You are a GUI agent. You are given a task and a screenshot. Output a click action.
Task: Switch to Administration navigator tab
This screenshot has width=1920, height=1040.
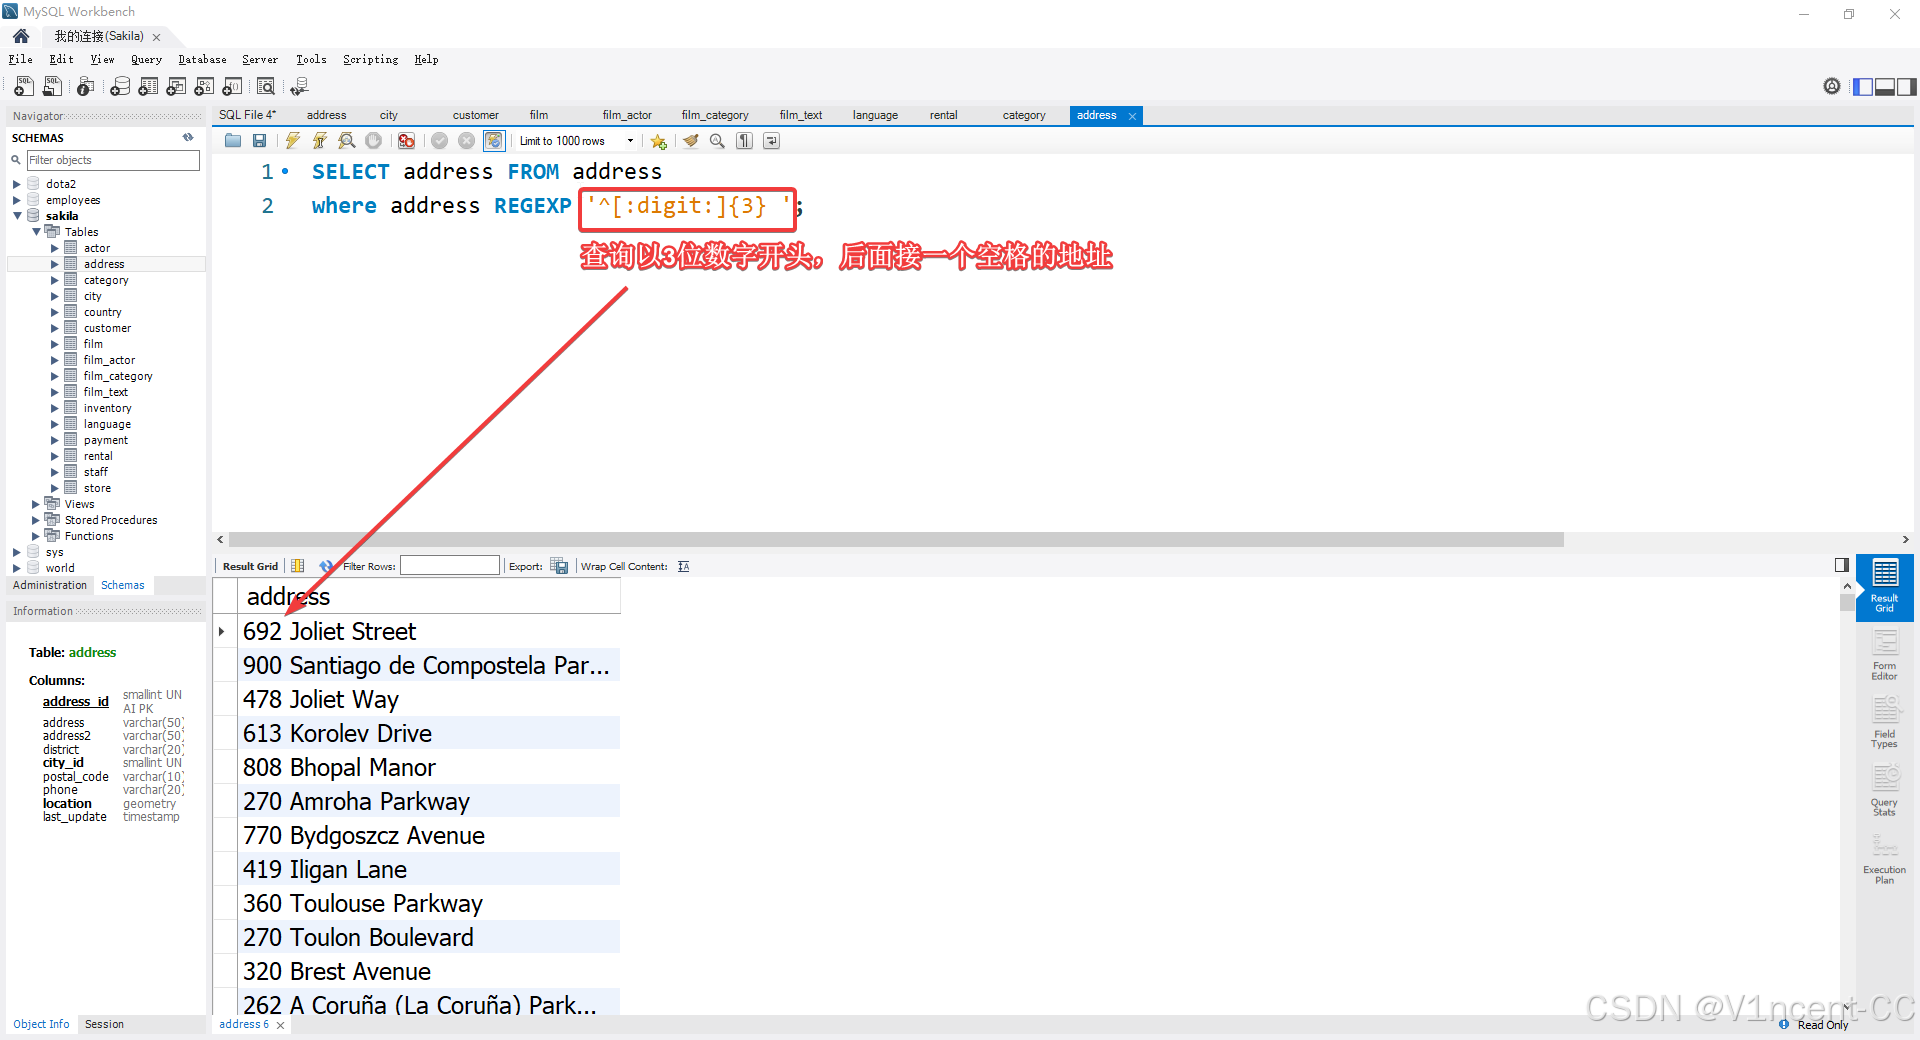[50, 586]
